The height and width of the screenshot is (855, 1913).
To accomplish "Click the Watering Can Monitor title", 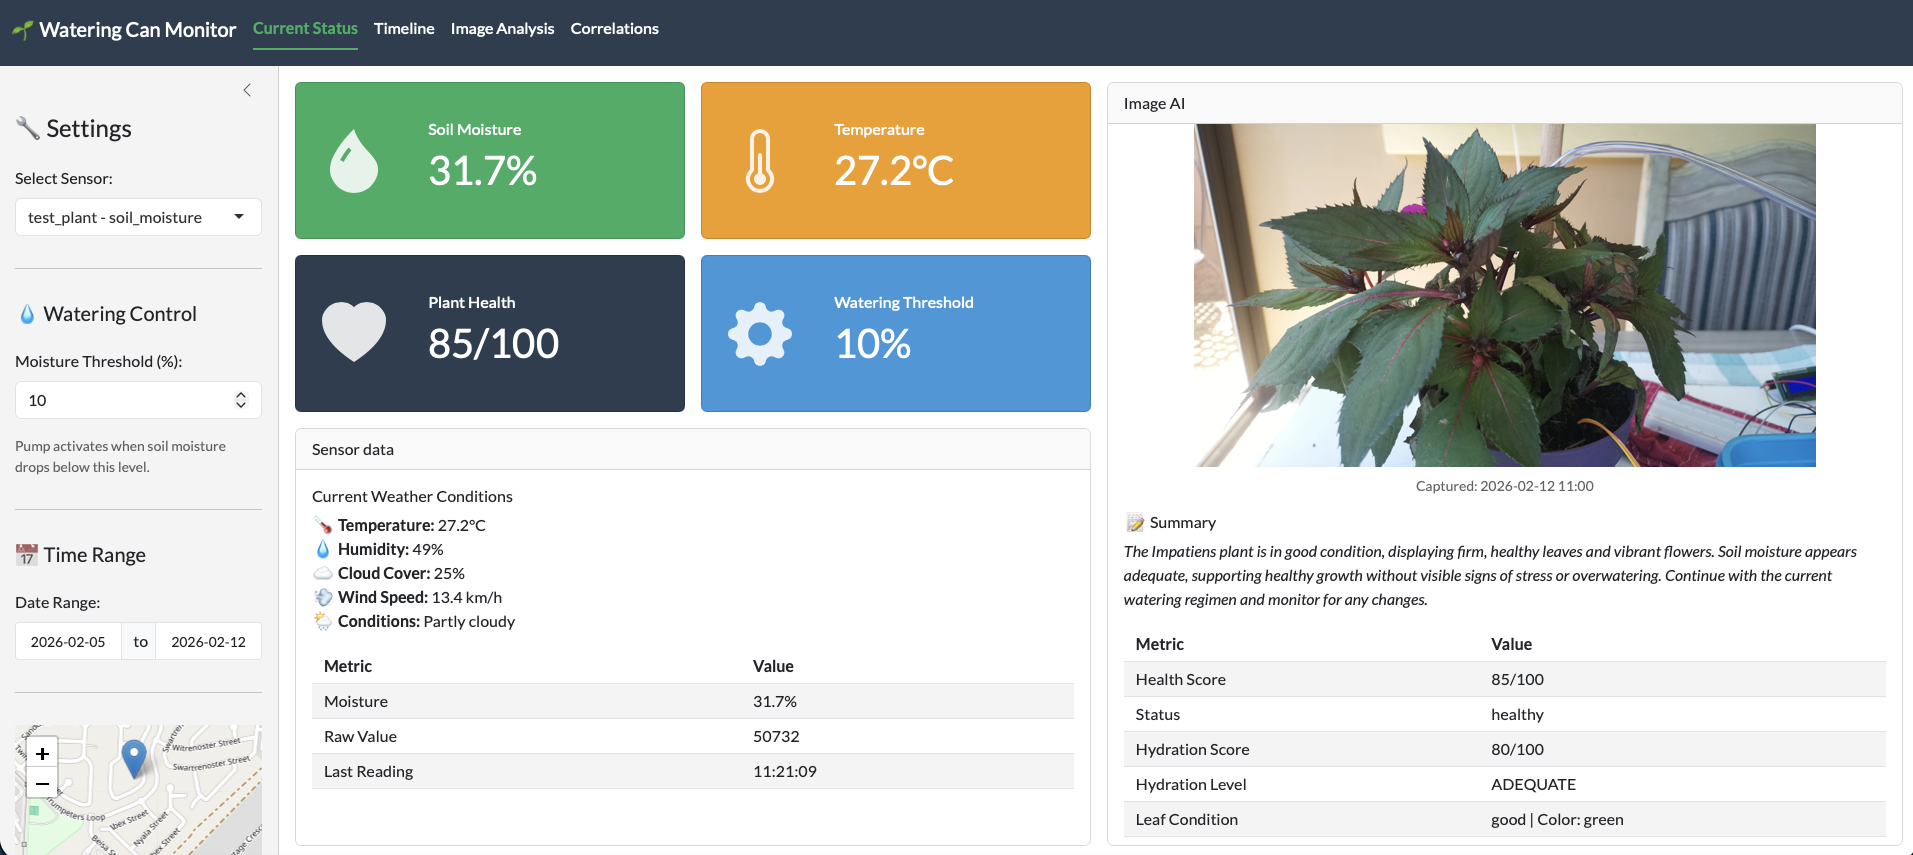I will [137, 30].
